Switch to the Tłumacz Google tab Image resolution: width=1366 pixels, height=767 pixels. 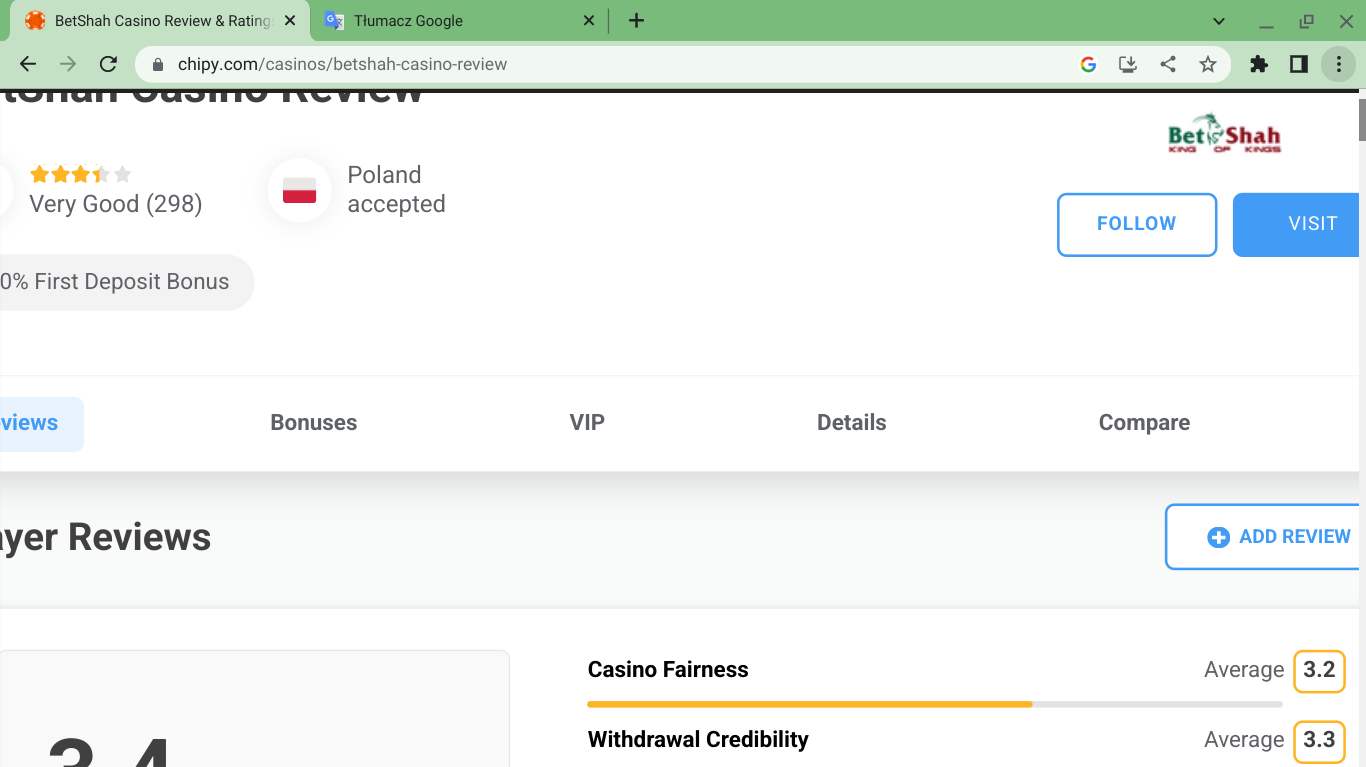click(450, 21)
